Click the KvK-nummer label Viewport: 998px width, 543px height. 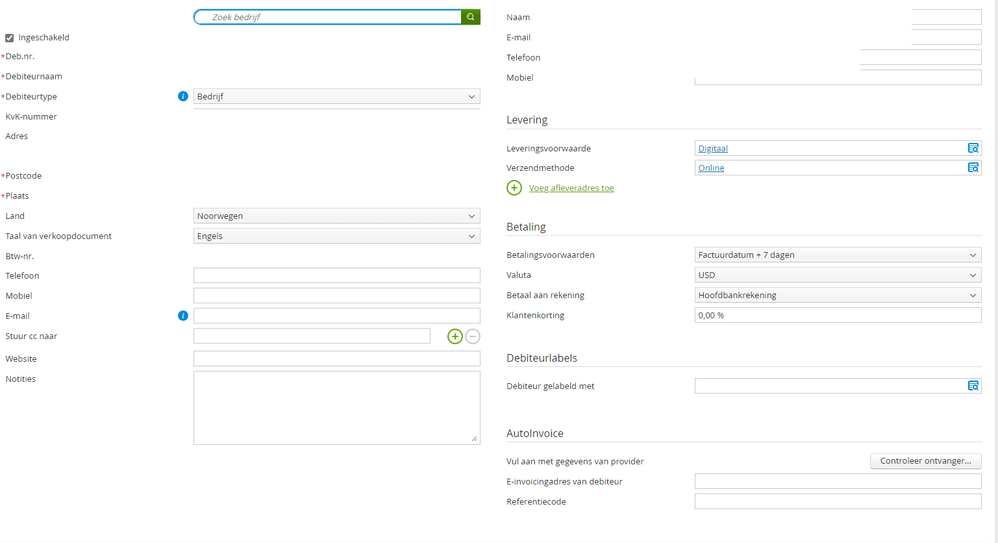tap(31, 116)
